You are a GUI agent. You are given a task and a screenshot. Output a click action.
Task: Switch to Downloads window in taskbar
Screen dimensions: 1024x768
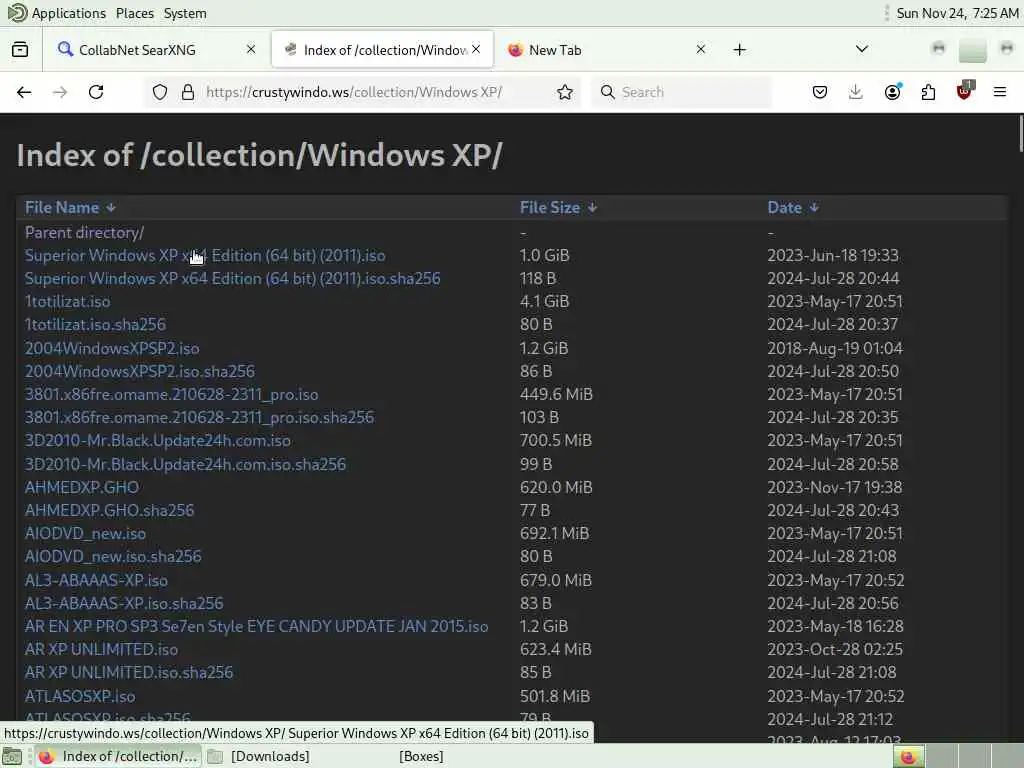pyautogui.click(x=259, y=756)
